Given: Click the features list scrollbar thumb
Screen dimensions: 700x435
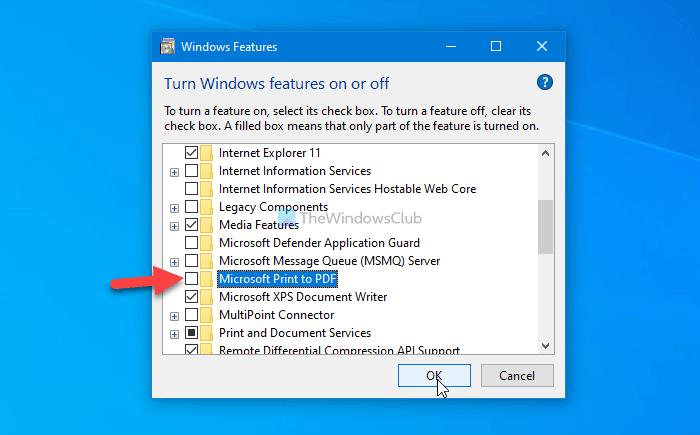Looking at the screenshot, I should click(545, 226).
